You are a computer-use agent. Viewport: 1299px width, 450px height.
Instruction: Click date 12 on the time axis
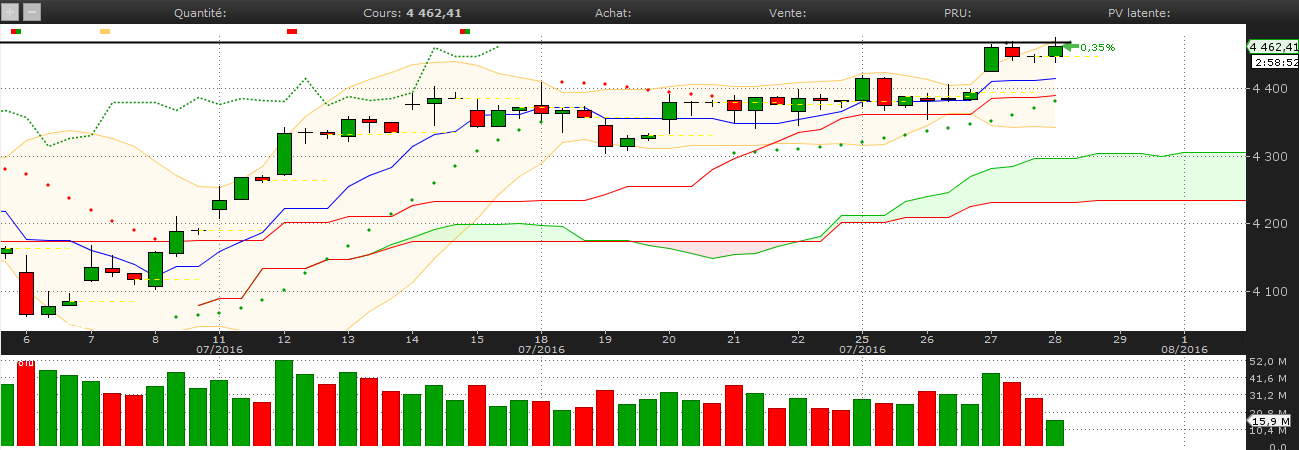(x=284, y=339)
